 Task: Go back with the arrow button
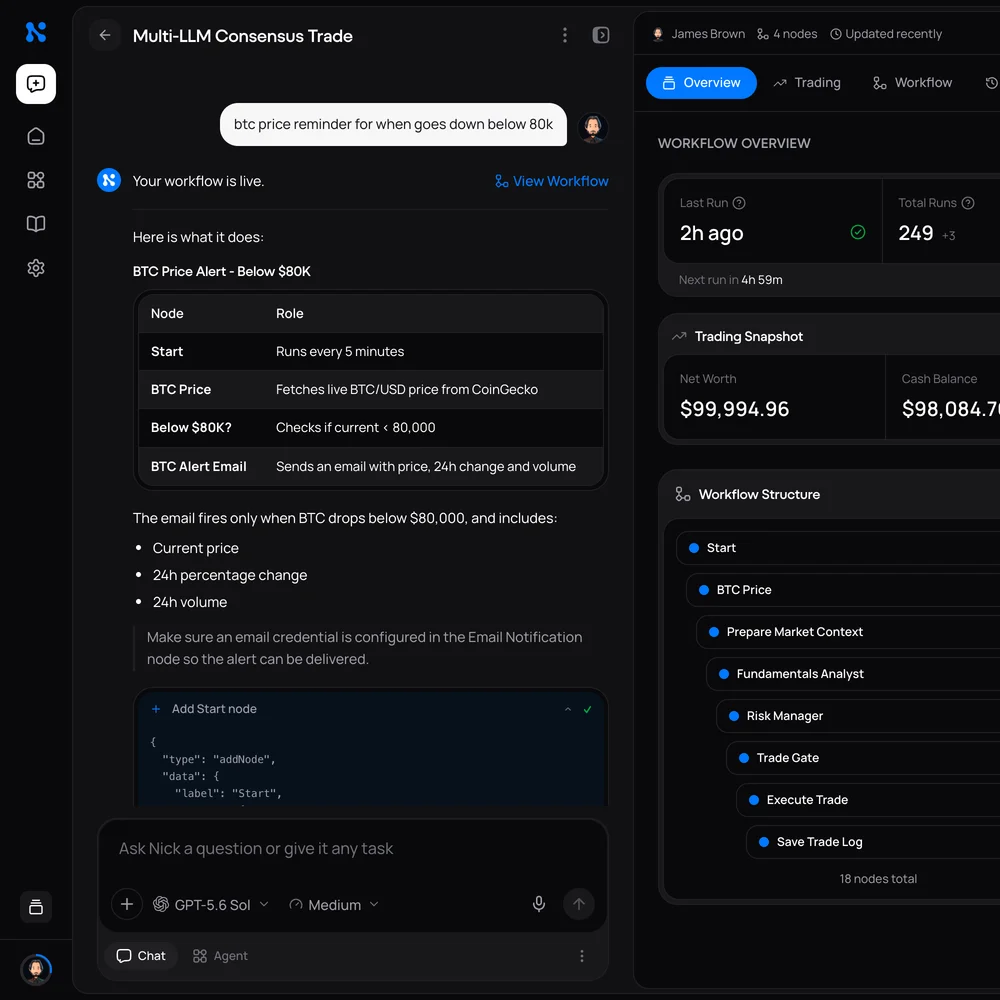pos(105,35)
